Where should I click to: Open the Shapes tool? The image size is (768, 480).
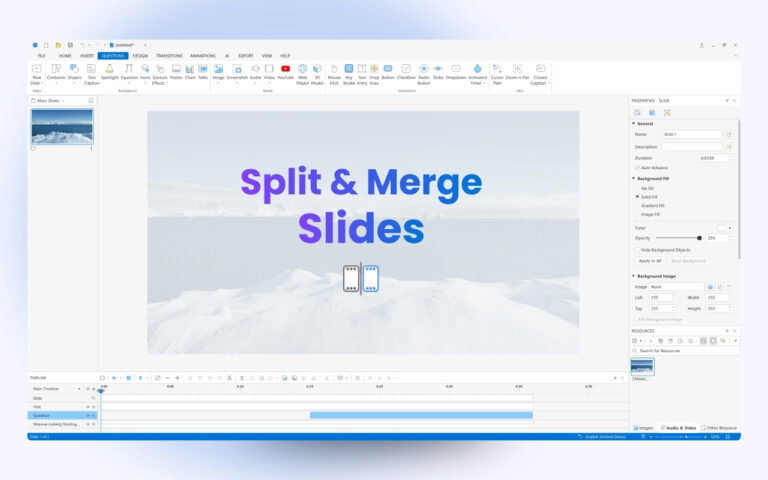point(74,72)
